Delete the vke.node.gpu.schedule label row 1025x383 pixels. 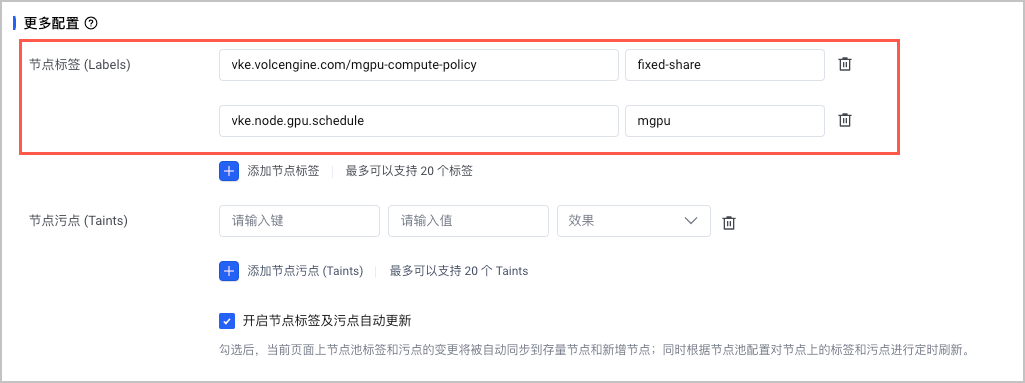[x=845, y=120]
